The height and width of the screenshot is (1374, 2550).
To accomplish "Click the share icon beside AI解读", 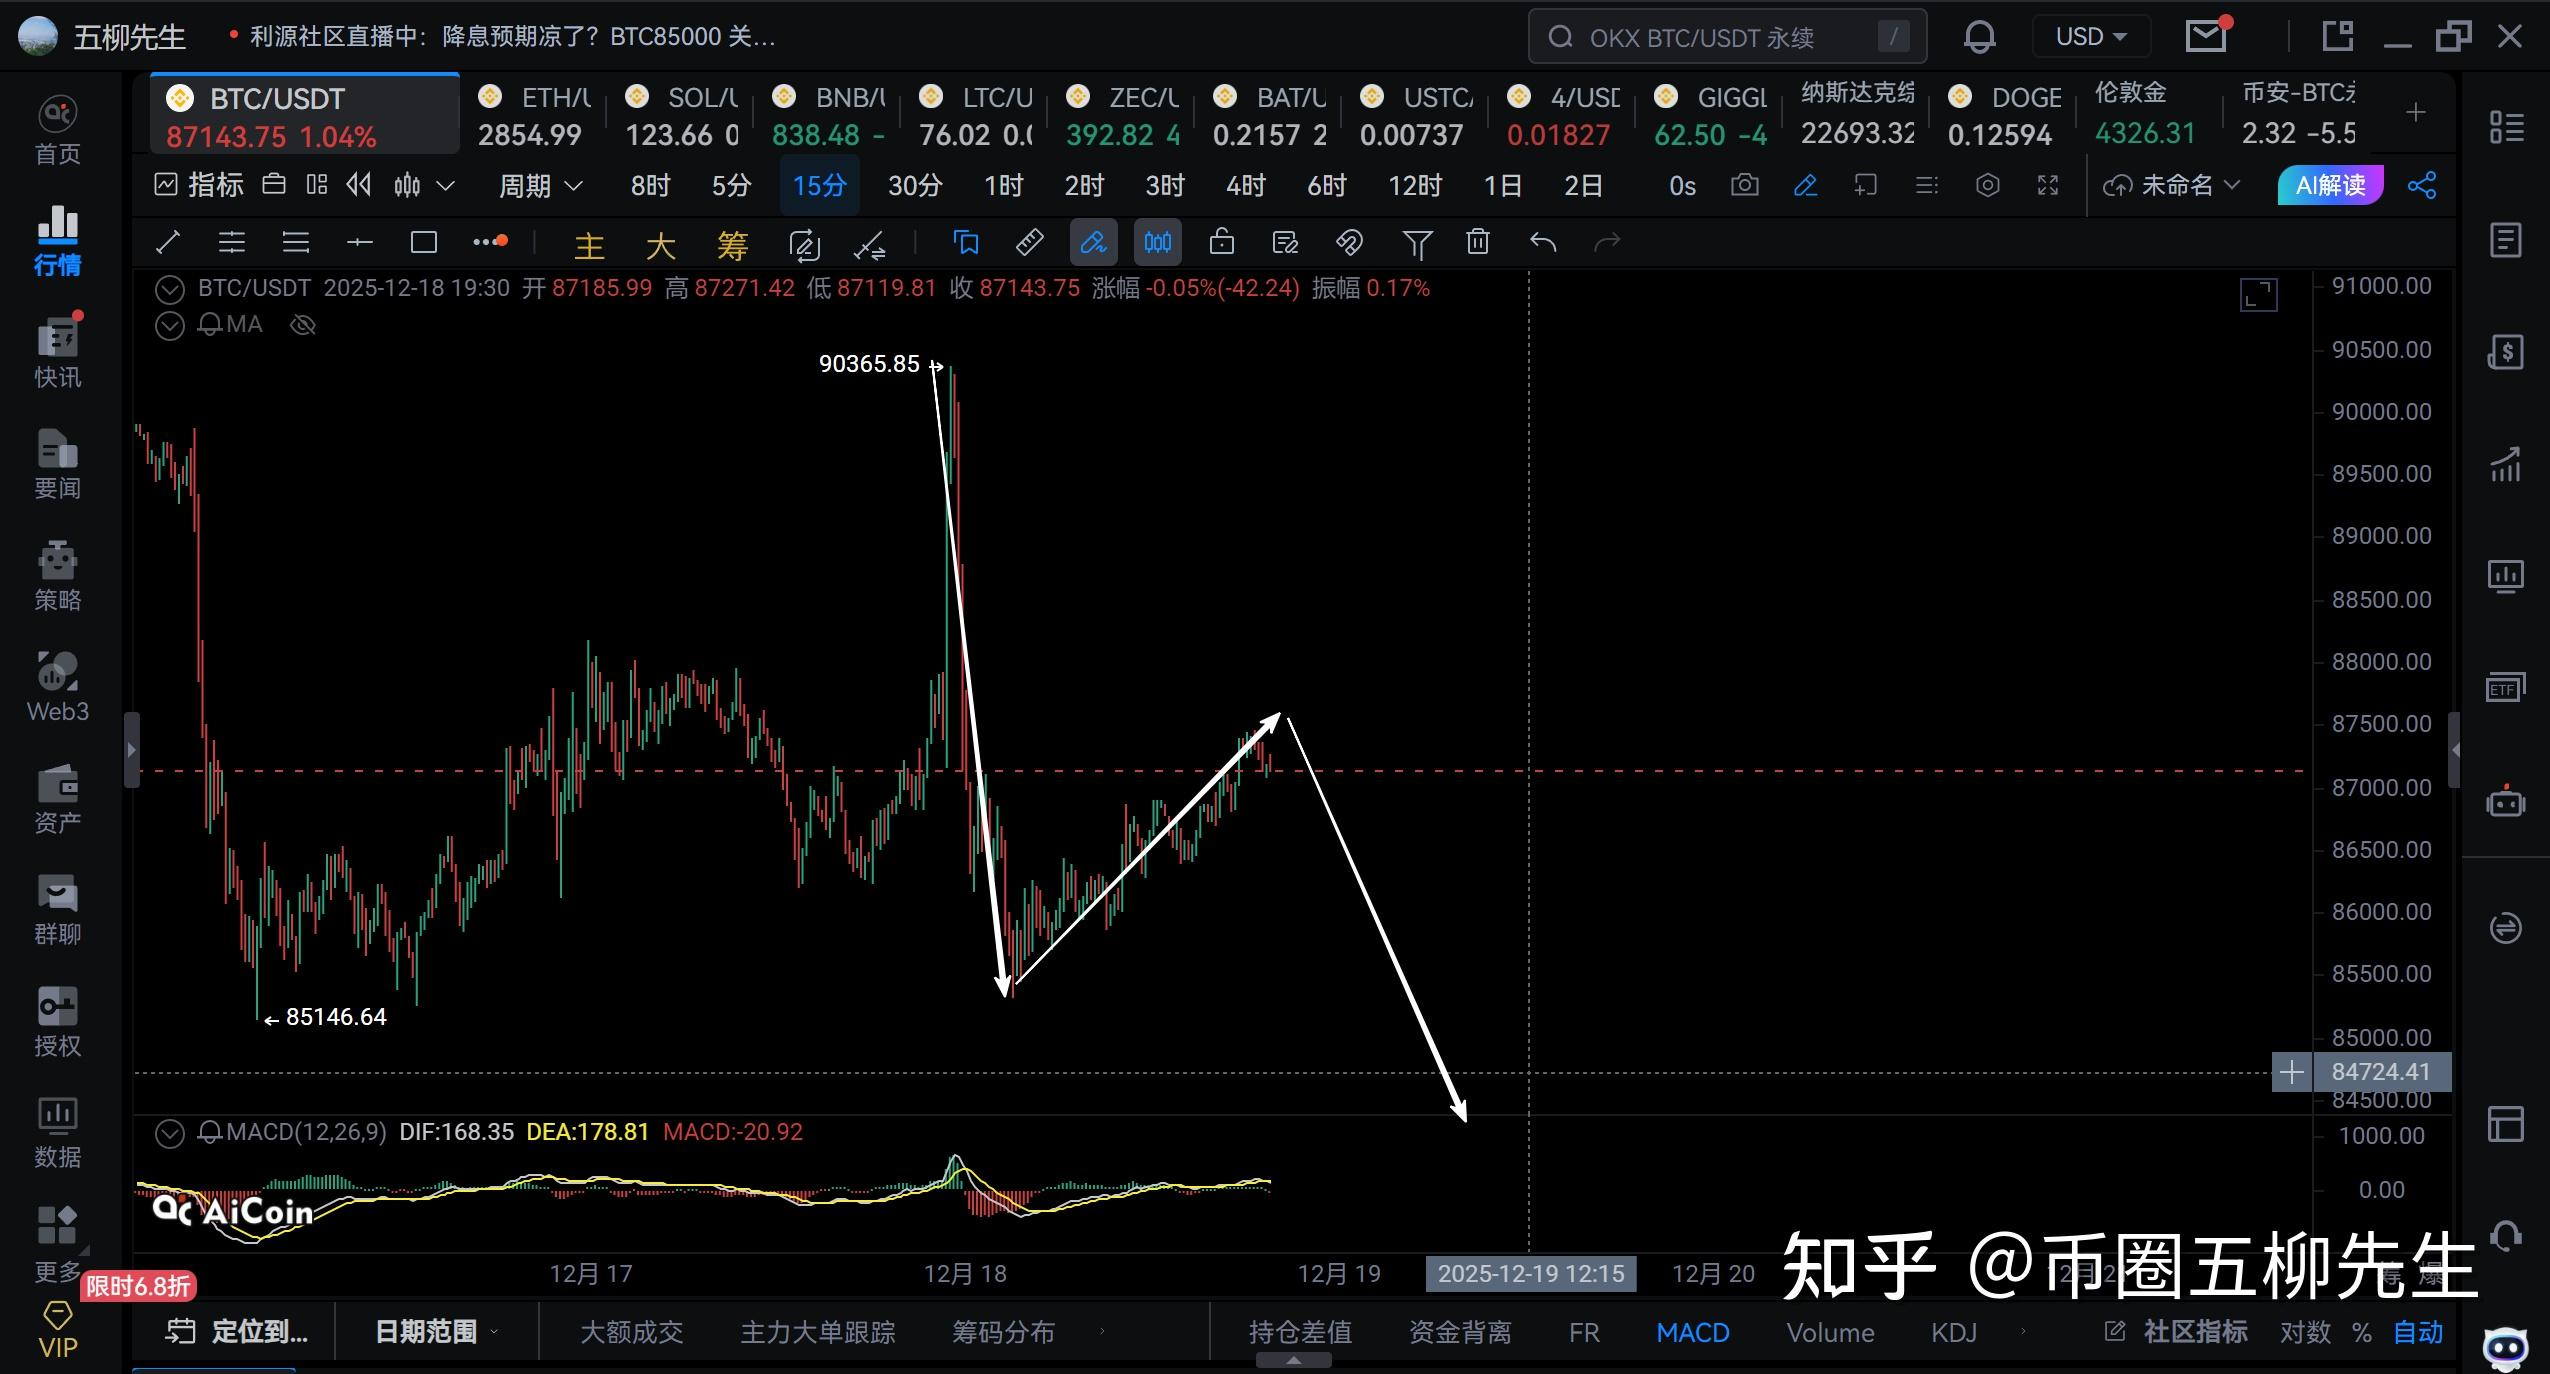I will (x=2422, y=185).
